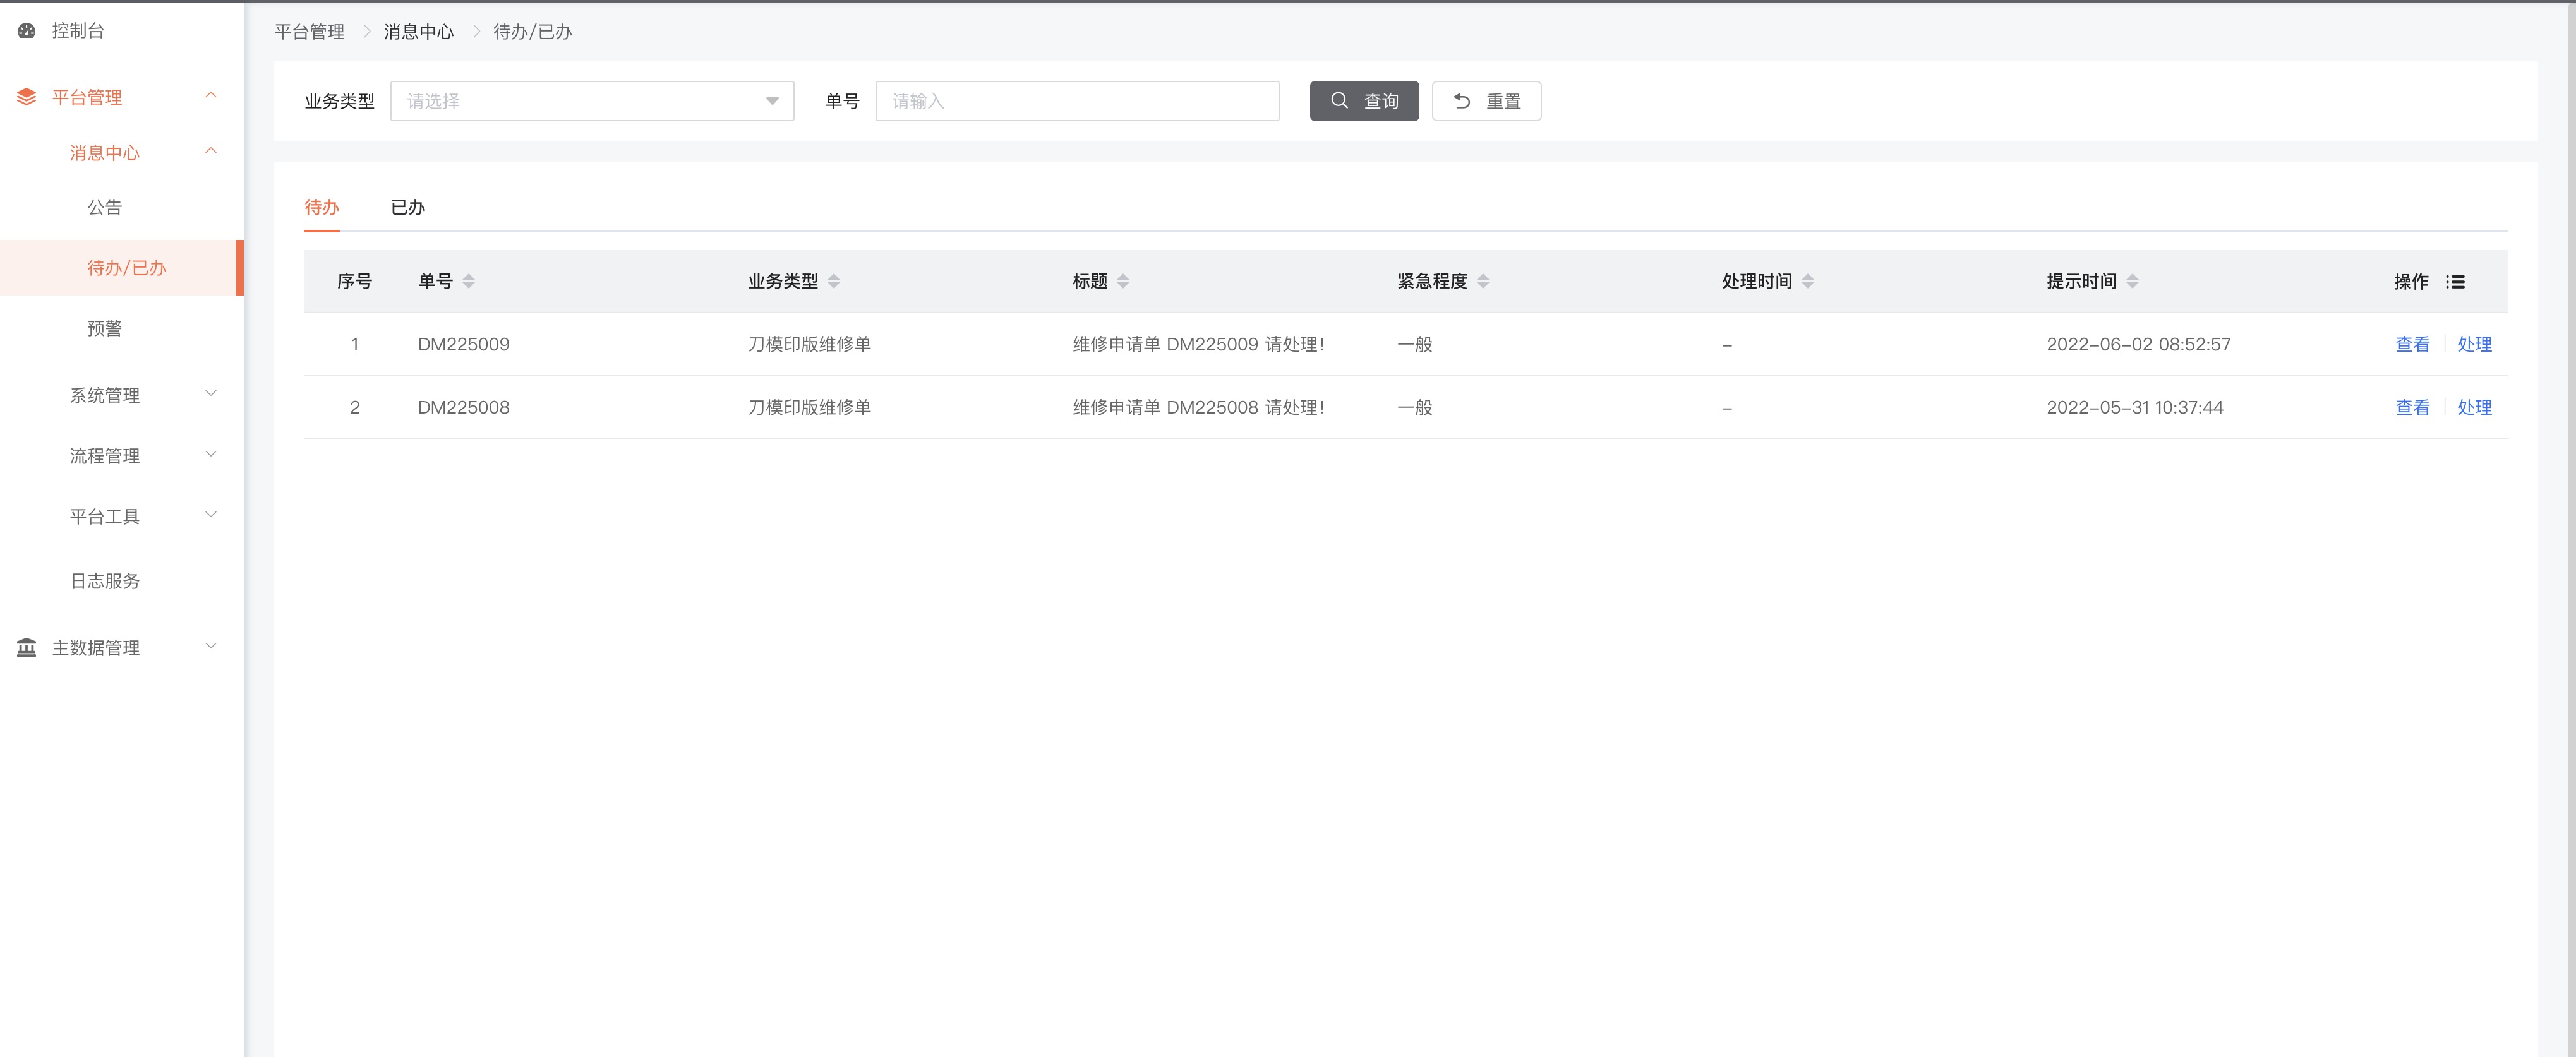Image resolution: width=2576 pixels, height=1057 pixels.
Task: Click 消息中心 in the breadcrumb
Action: pos(419,32)
